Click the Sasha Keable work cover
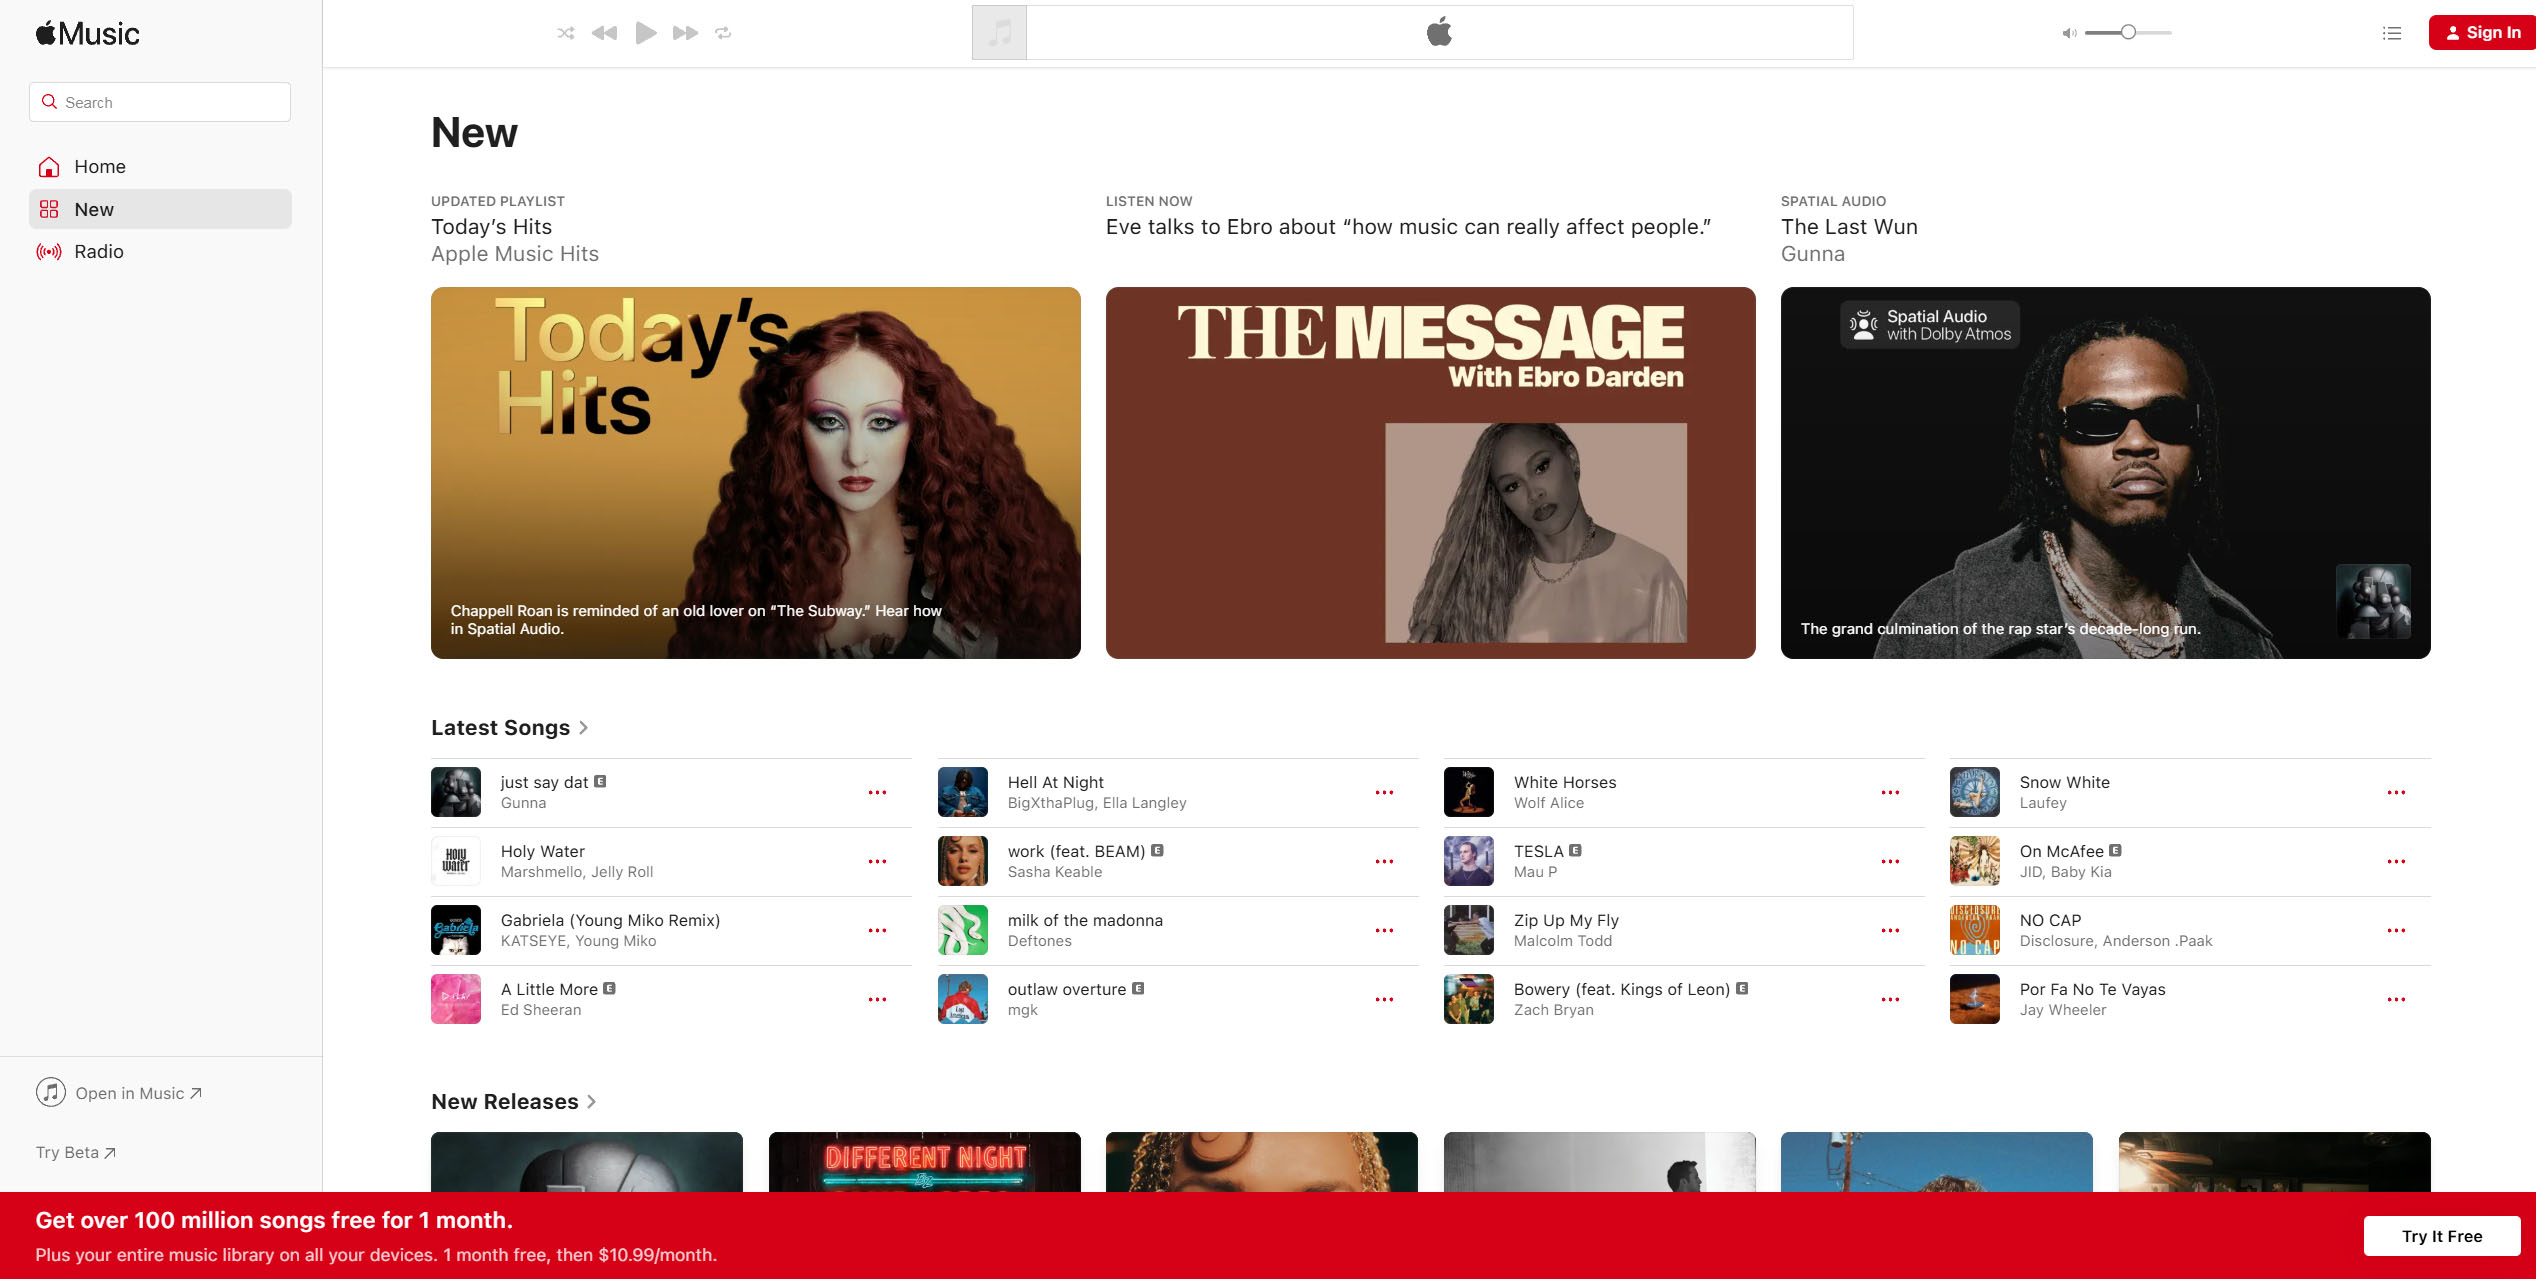The image size is (2536, 1279). [x=963, y=861]
